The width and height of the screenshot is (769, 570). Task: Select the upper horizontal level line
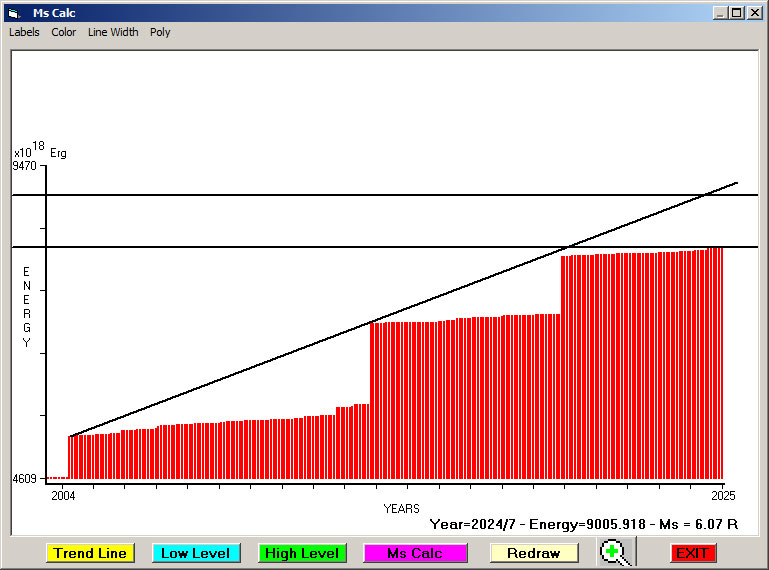pyautogui.click(x=300, y=195)
